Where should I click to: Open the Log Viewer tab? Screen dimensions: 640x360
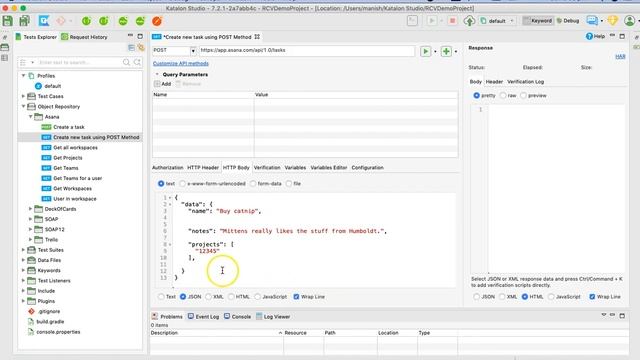pos(273,317)
